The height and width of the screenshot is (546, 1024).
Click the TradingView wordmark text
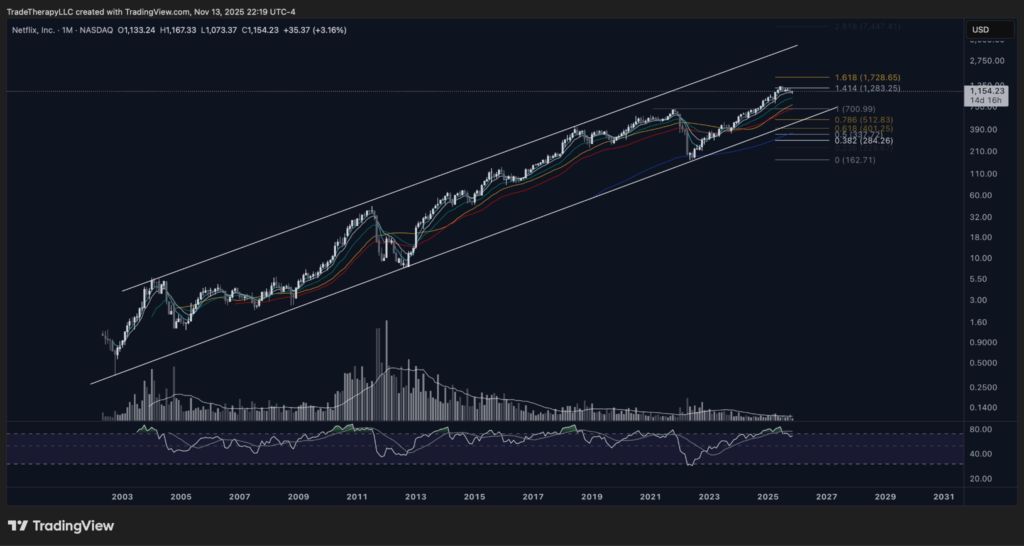click(x=73, y=526)
